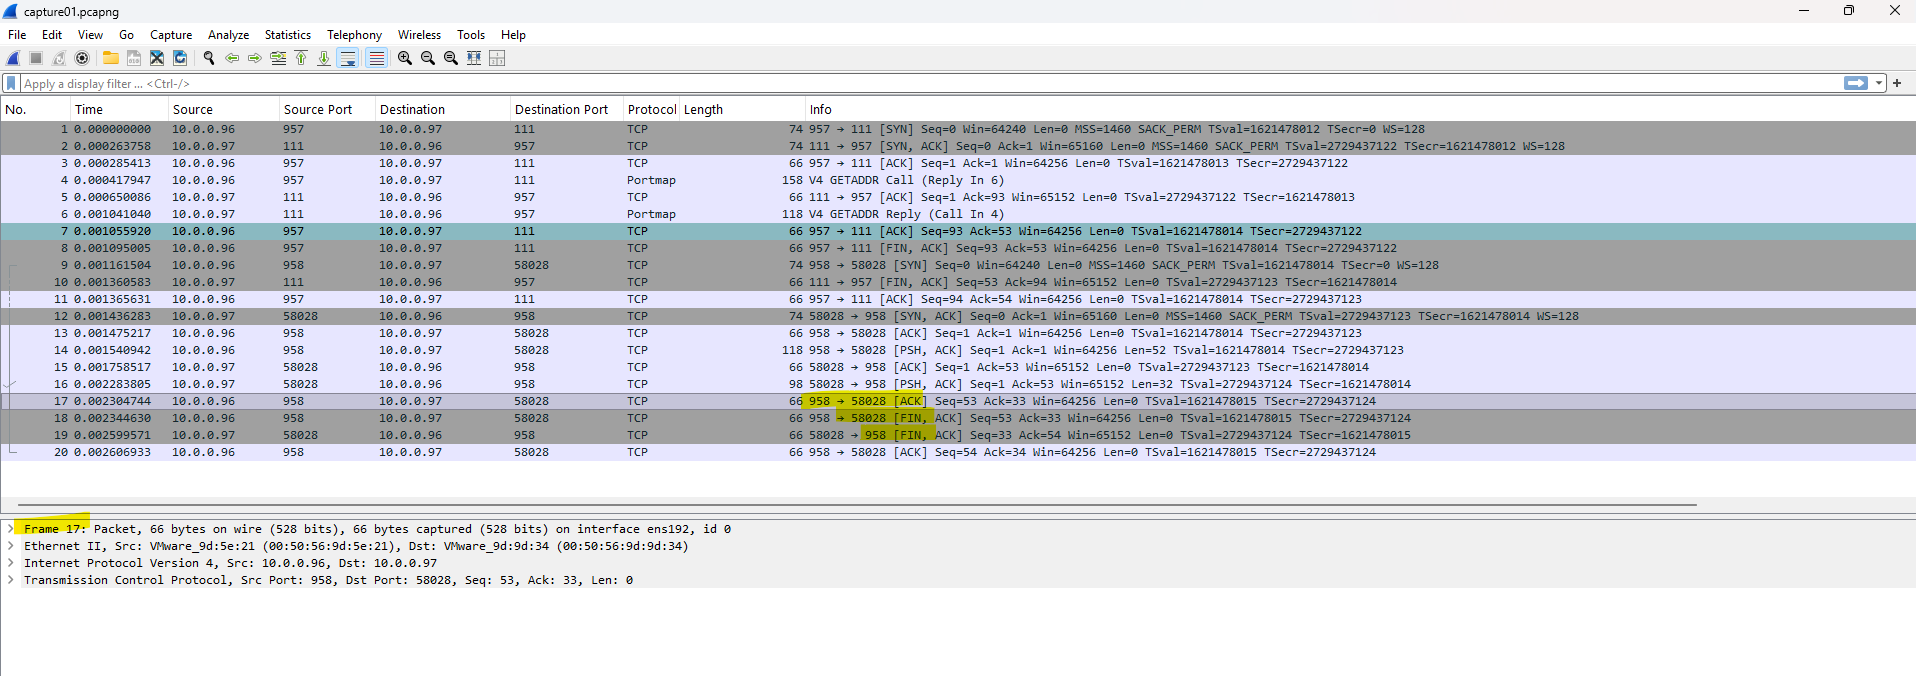Open the Capture menu

(x=171, y=34)
